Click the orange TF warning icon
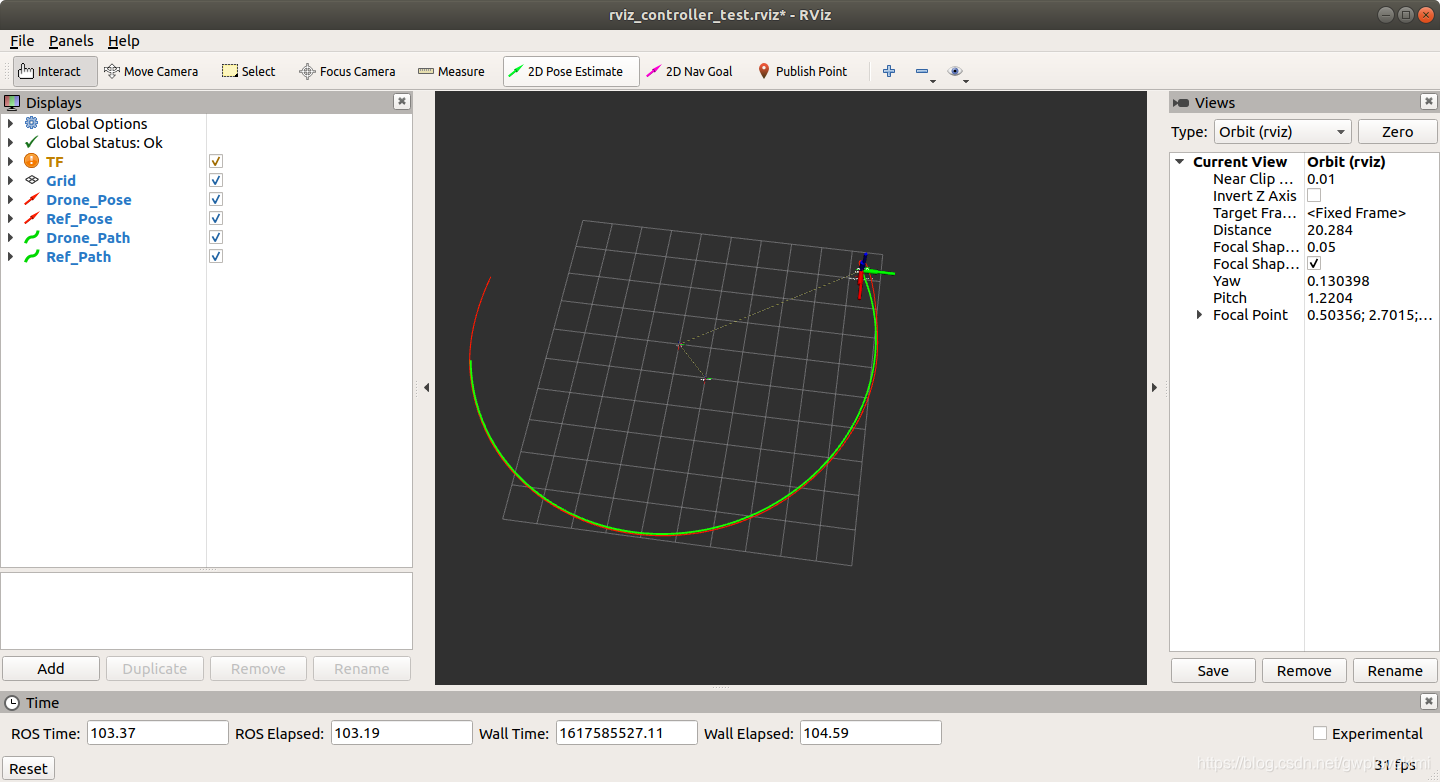The image size is (1440, 782). tap(31, 161)
